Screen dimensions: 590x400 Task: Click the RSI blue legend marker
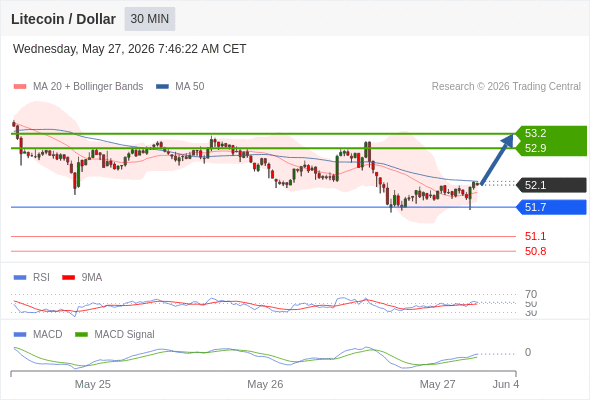click(x=20, y=278)
